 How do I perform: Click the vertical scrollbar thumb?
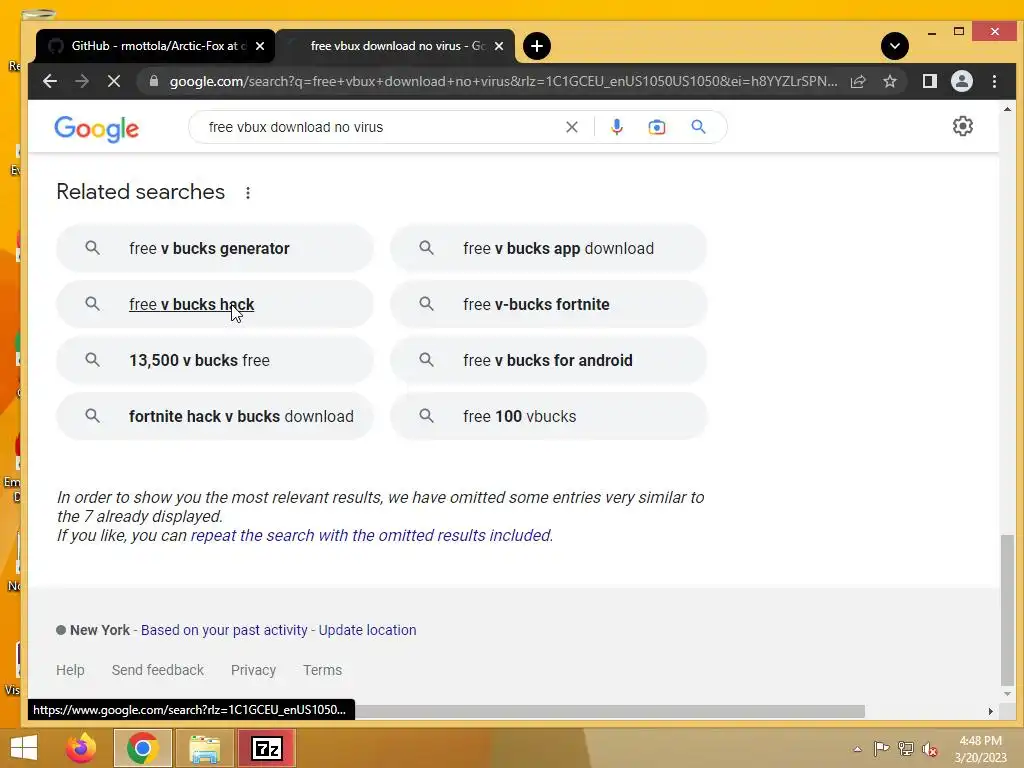[x=1008, y=611]
